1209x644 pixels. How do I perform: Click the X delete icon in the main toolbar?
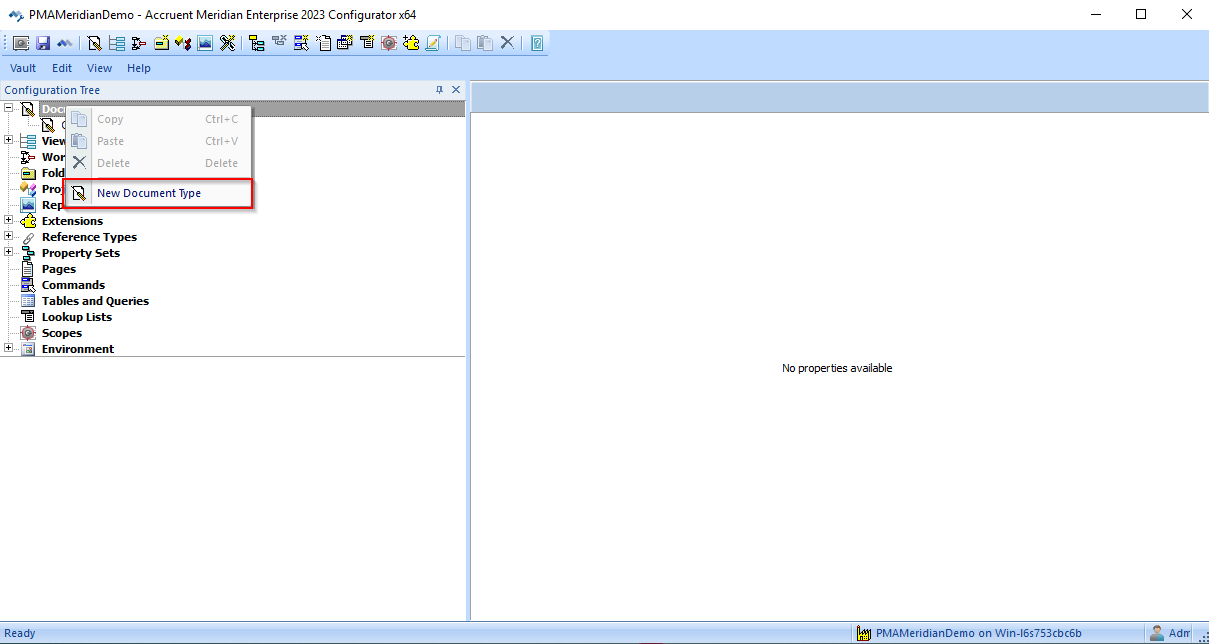(x=507, y=43)
